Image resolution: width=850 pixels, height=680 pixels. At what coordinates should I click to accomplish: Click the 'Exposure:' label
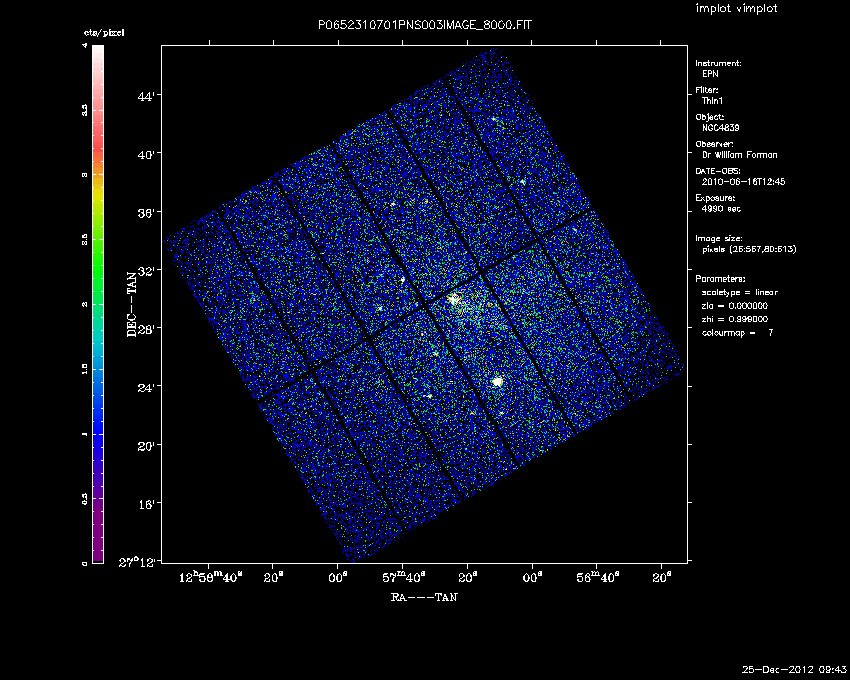(715, 198)
